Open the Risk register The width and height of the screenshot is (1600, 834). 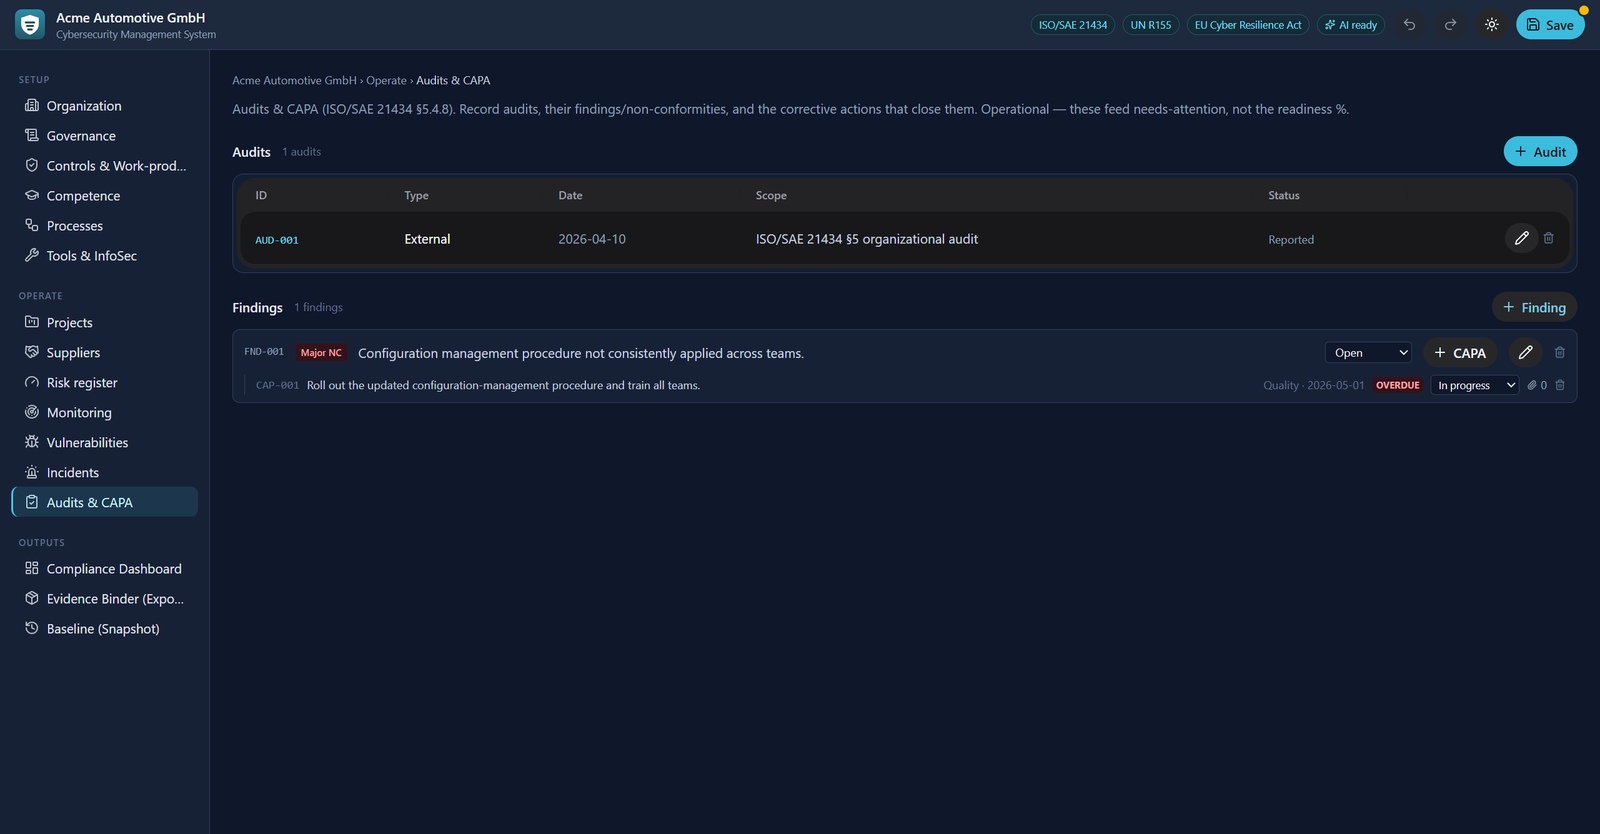tap(105, 383)
